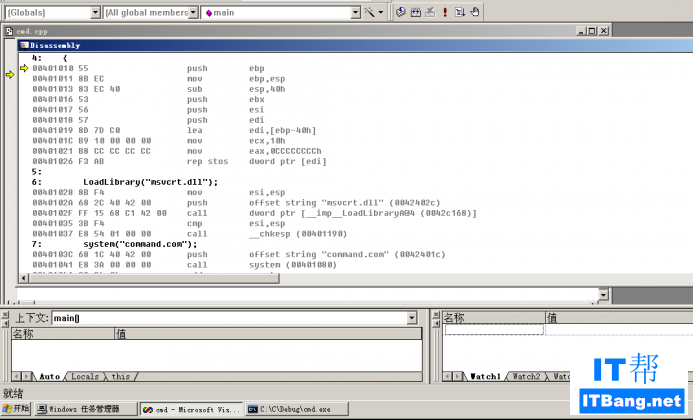
Task: Click the call __chkesp (00401190) line
Action: click(190, 233)
